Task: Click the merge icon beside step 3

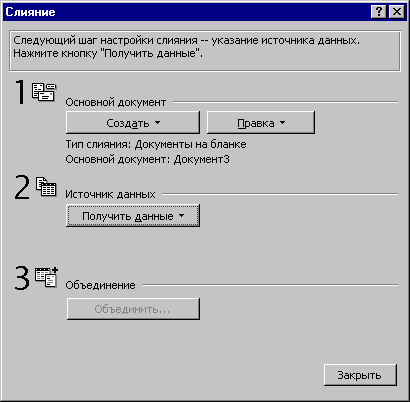Action: pos(46,277)
